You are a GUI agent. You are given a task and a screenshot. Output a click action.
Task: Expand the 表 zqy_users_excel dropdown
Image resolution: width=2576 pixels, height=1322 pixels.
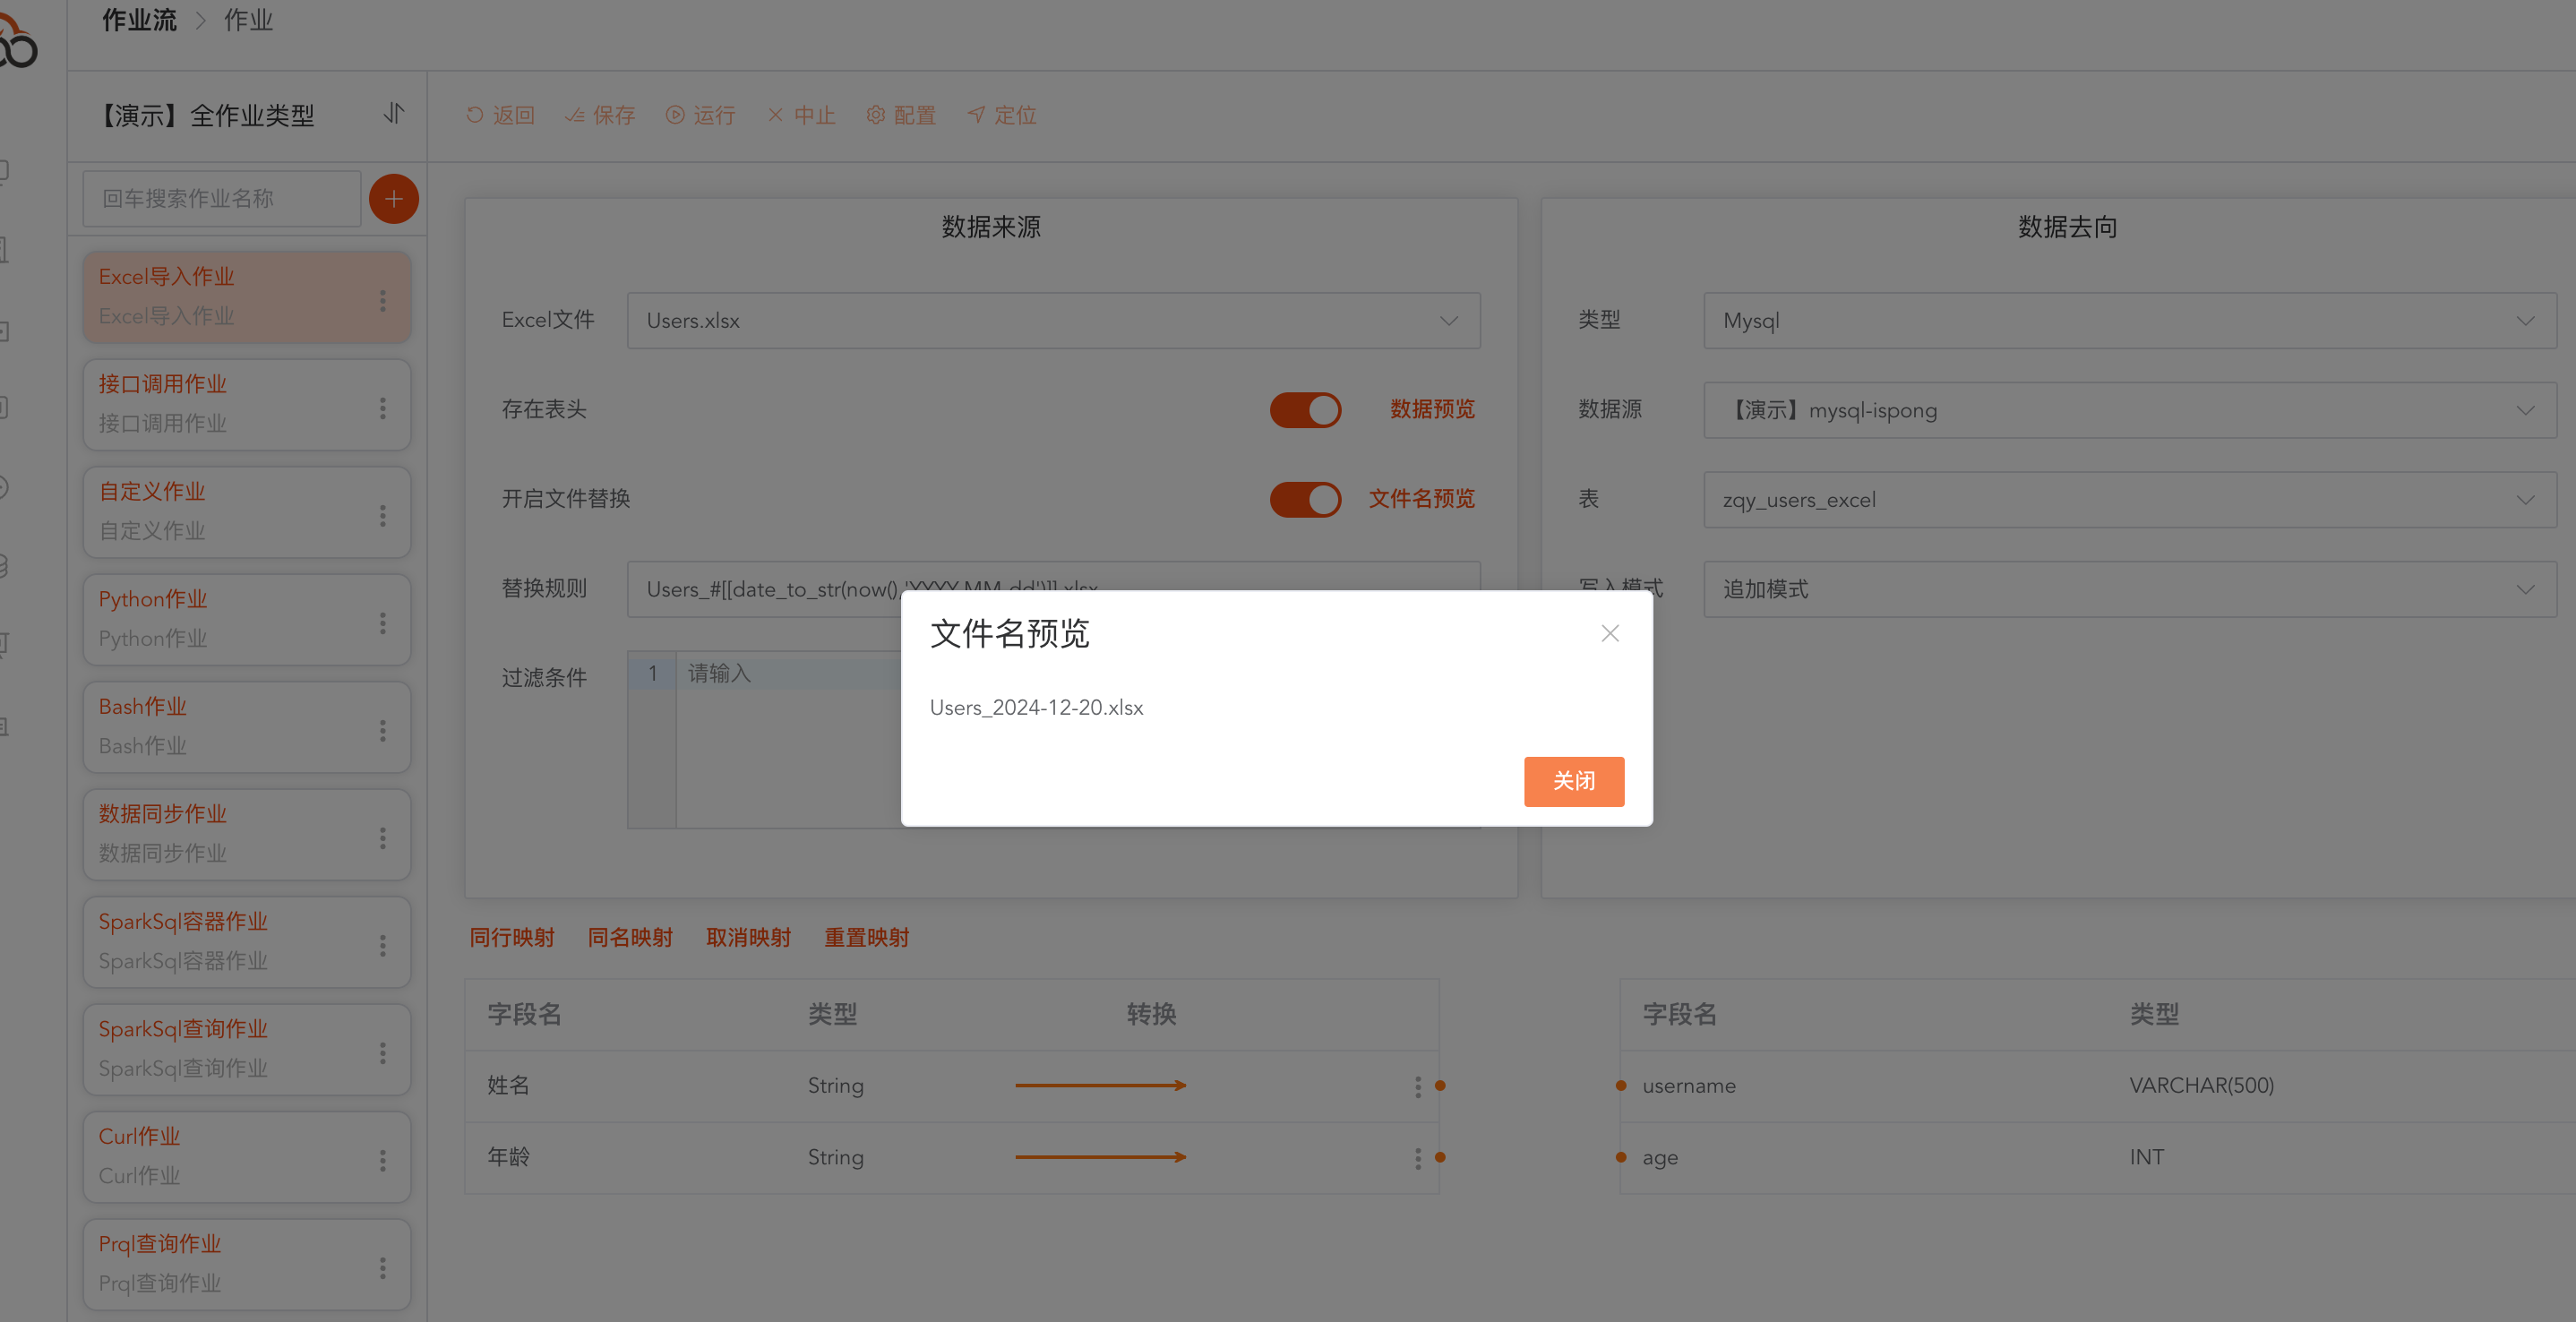(2129, 500)
